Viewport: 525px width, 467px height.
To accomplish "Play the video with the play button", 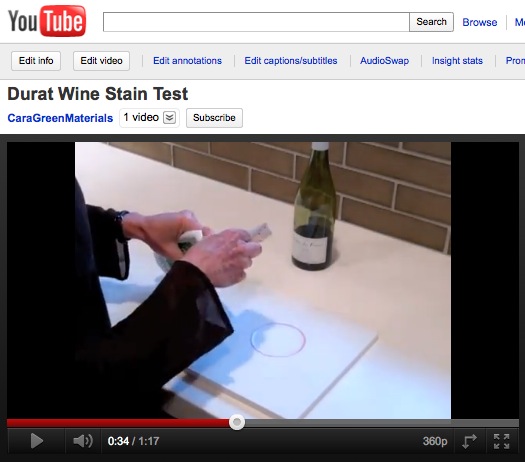I will 36,441.
